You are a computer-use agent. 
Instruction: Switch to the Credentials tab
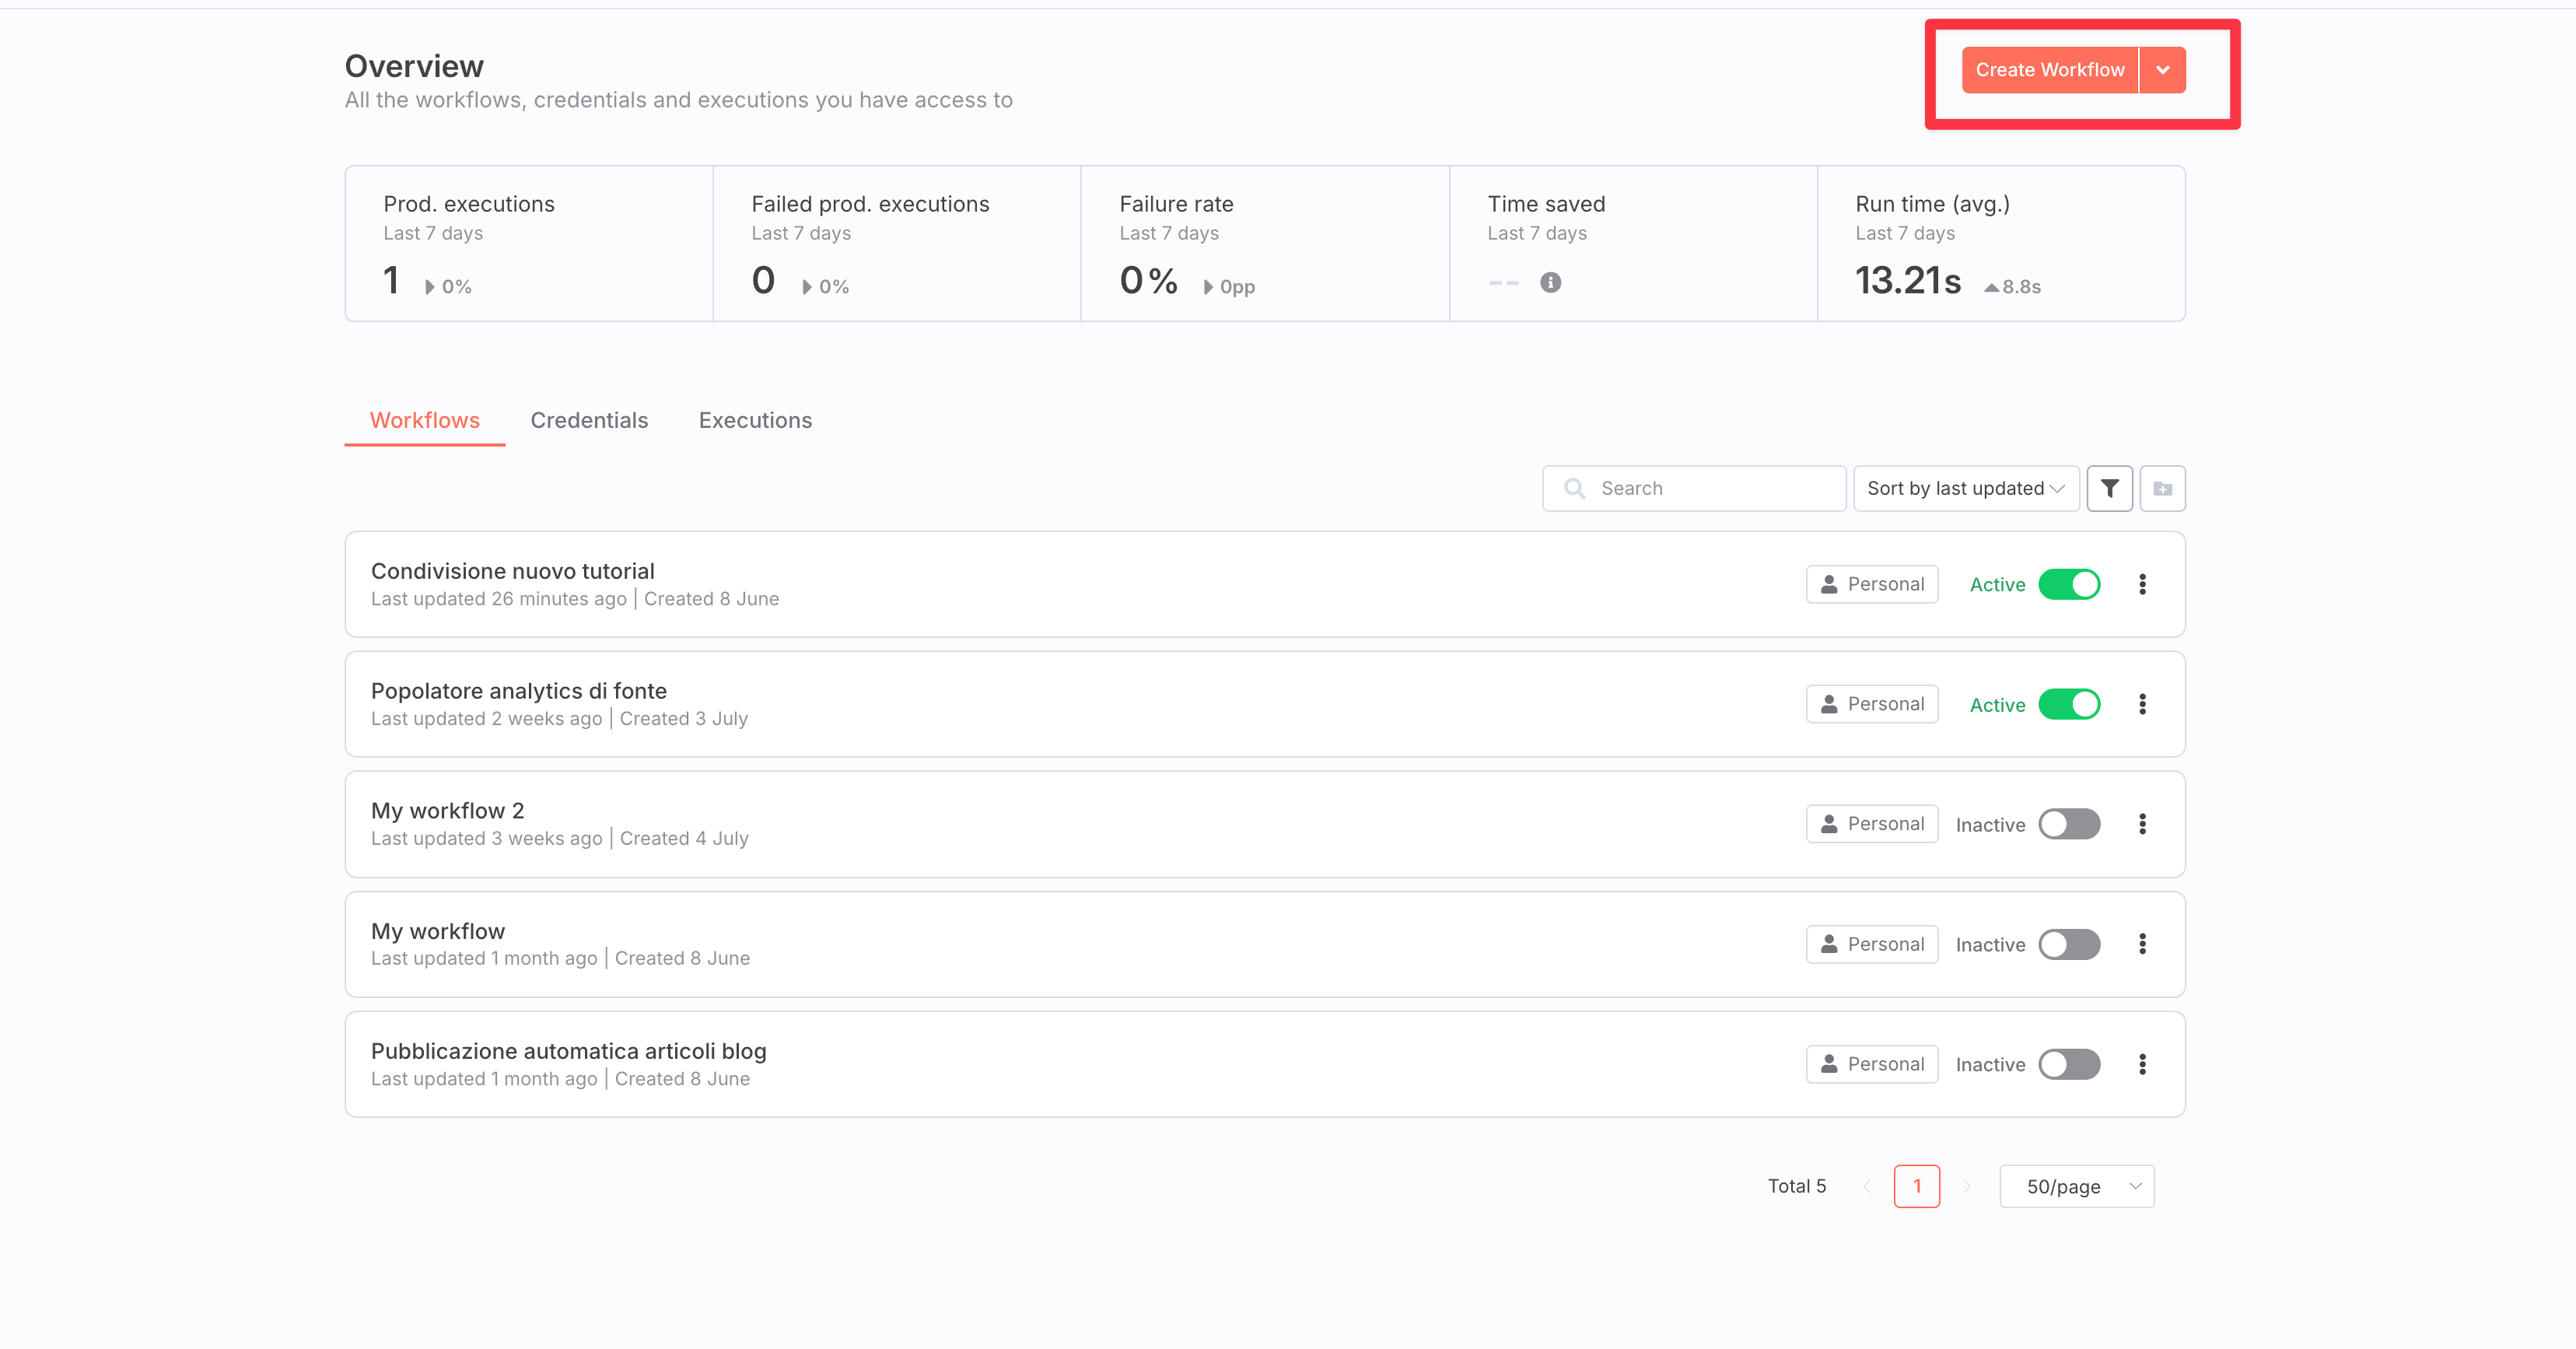(x=589, y=420)
